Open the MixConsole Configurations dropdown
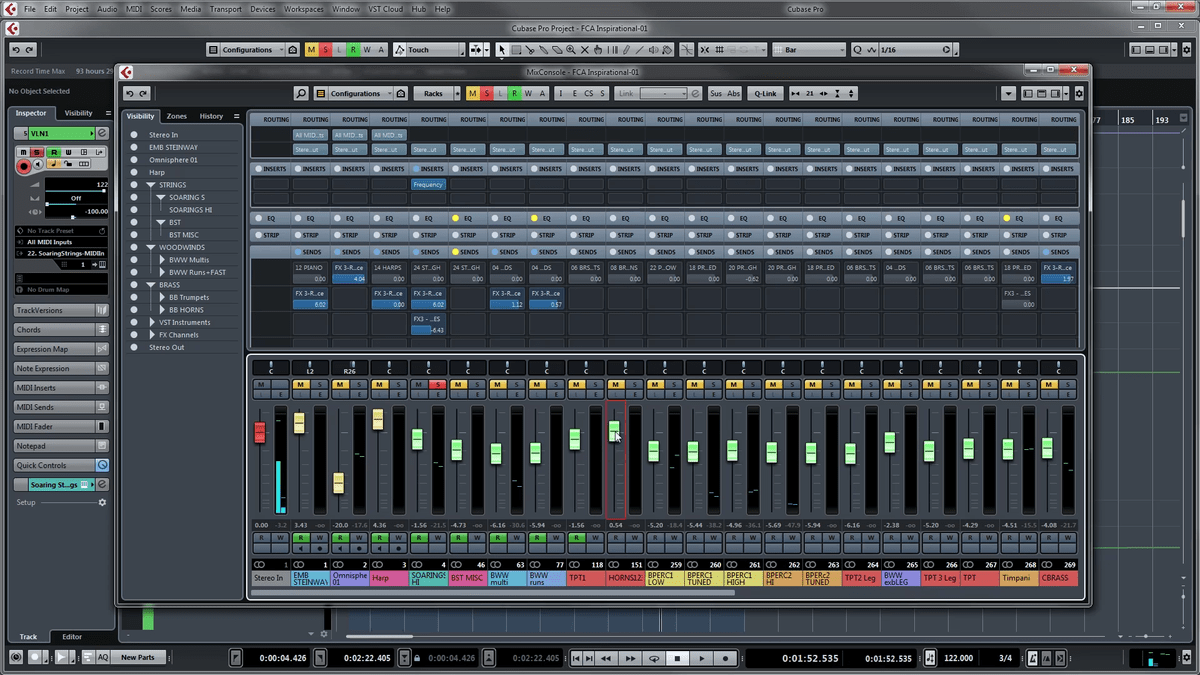 tap(362, 93)
